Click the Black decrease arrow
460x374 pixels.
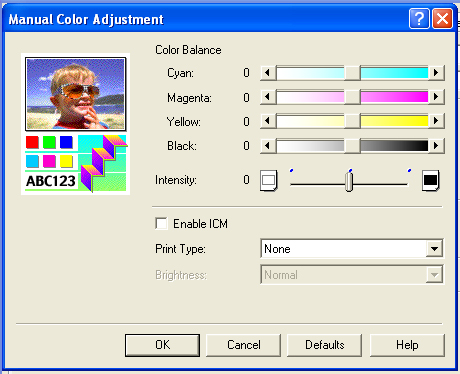pyautogui.click(x=268, y=146)
